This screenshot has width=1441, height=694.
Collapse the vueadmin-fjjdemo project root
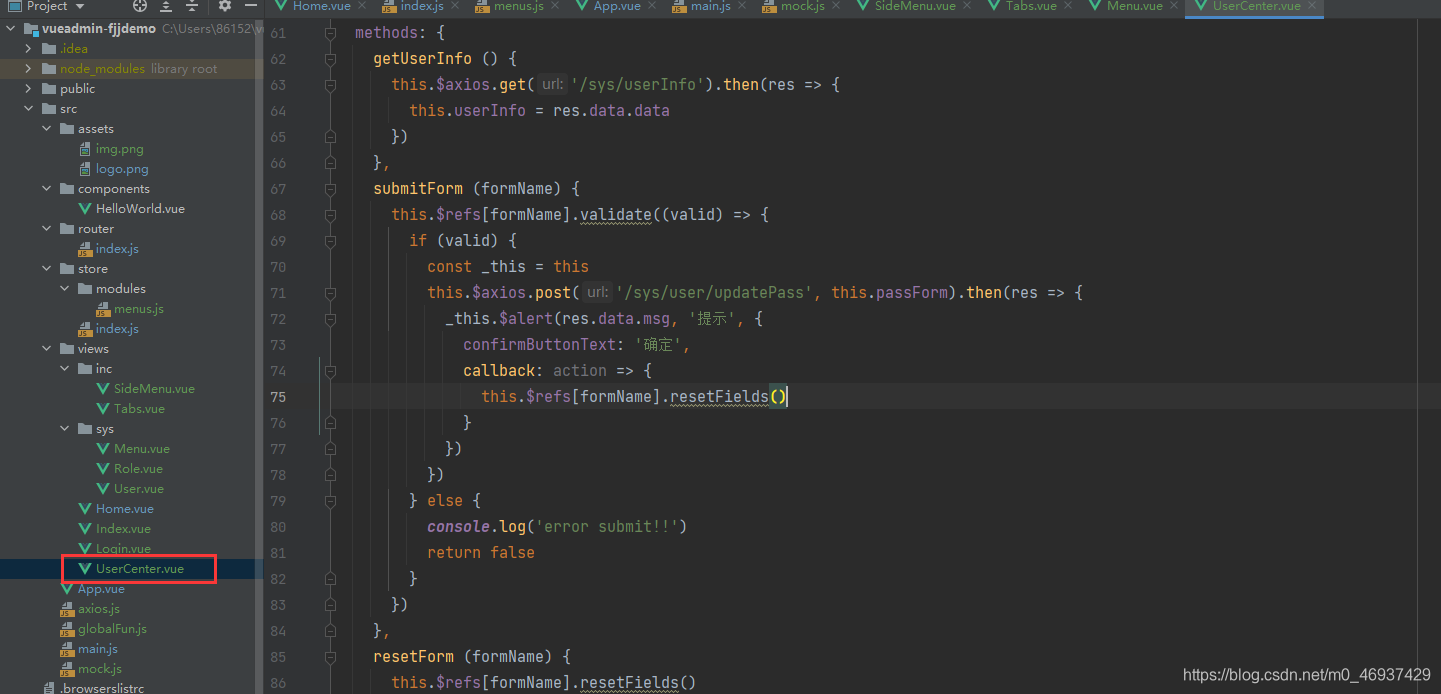(x=11, y=29)
